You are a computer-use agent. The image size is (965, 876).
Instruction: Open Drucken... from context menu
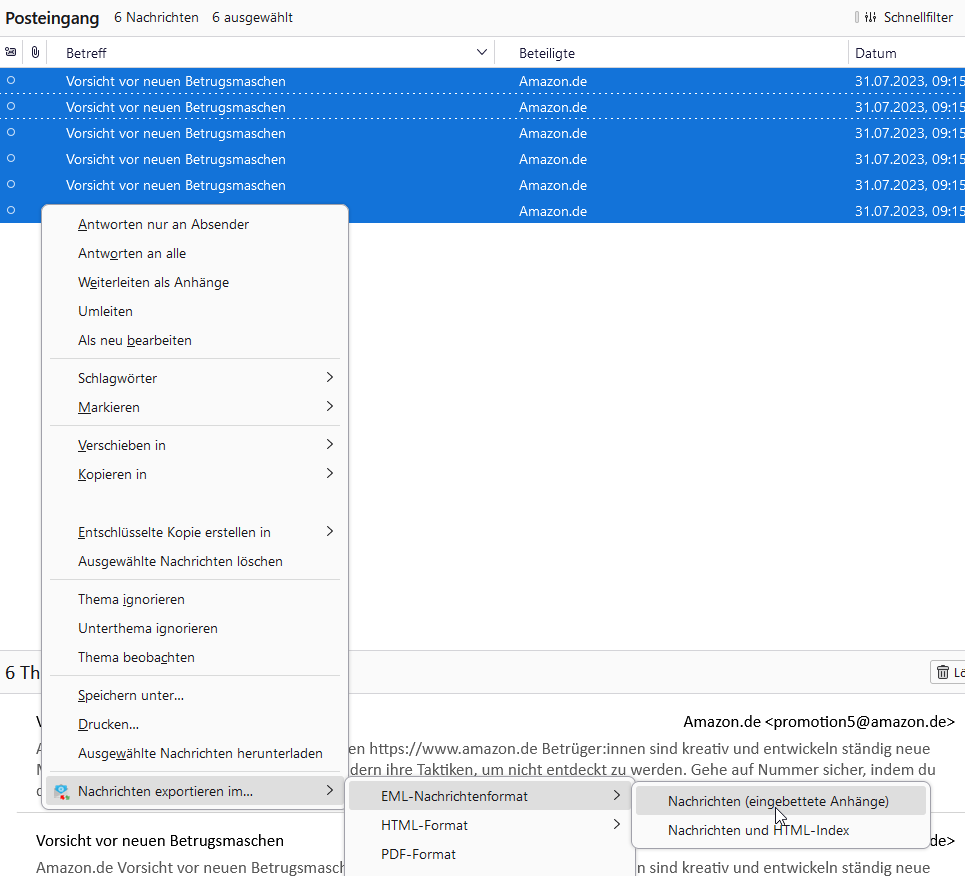pos(108,724)
